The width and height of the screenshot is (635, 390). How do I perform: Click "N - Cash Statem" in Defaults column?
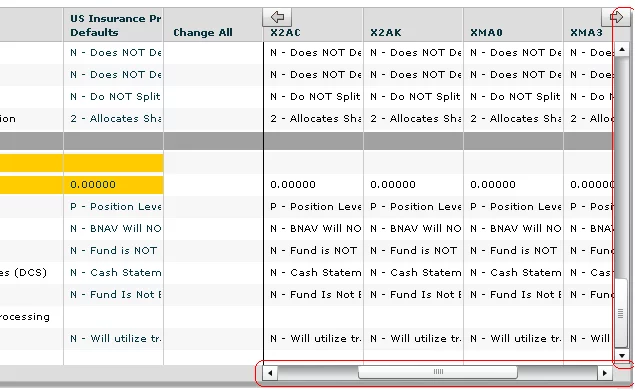[115, 273]
